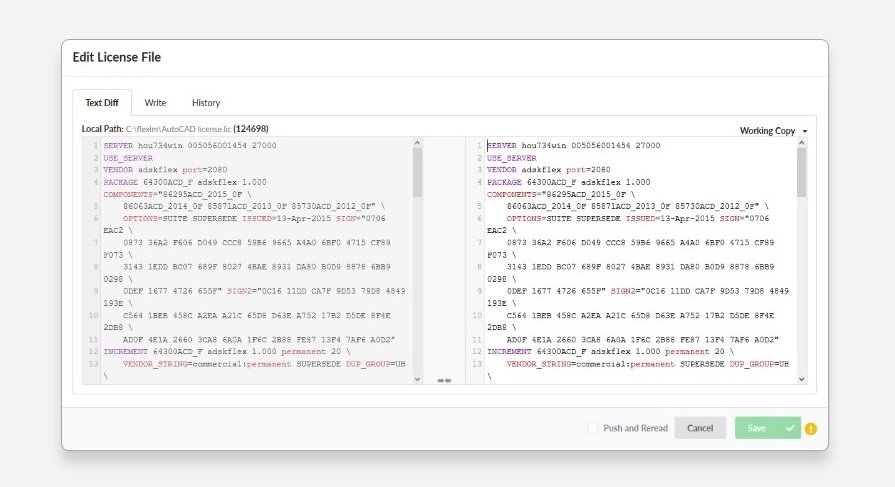
Task: Click the left pane vertical scrollbar thumb
Action: coord(417,172)
